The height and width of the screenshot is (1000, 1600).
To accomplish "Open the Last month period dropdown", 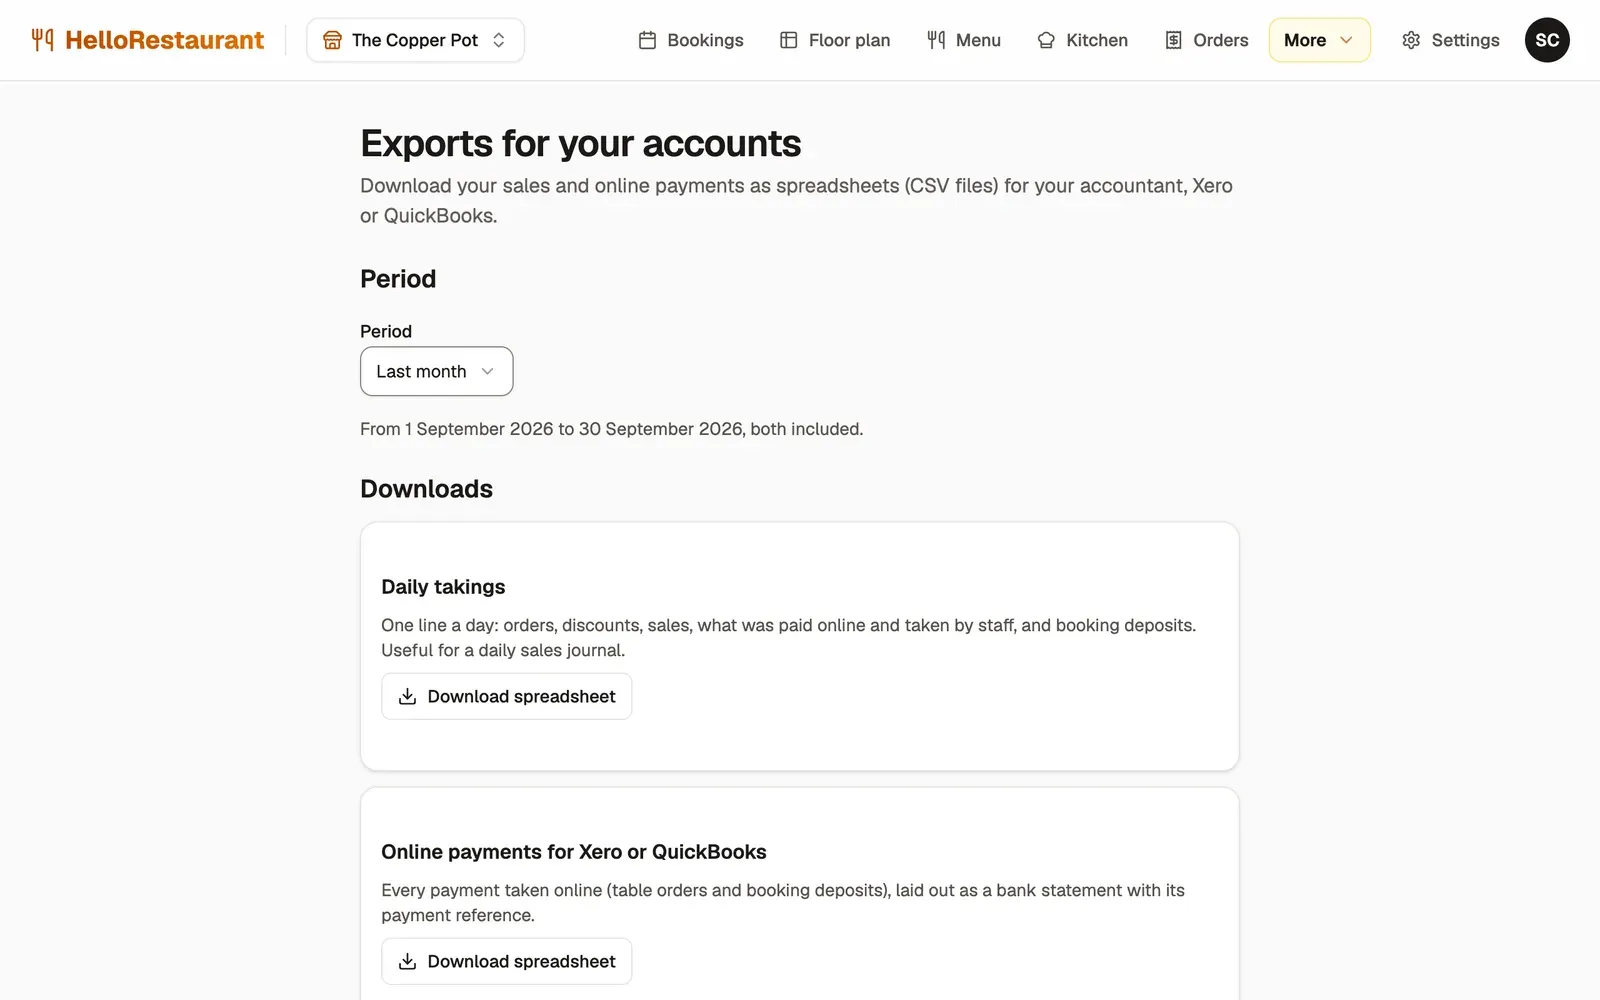I will coord(436,371).
